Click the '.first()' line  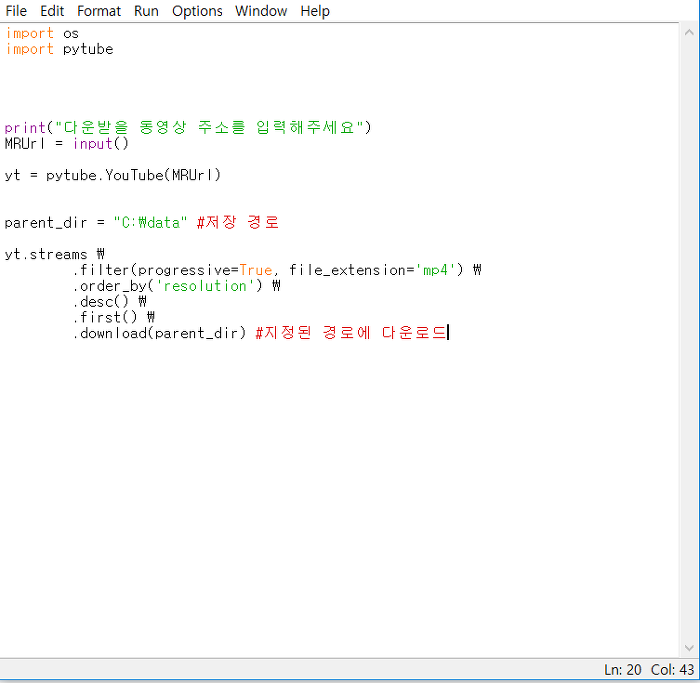(113, 317)
